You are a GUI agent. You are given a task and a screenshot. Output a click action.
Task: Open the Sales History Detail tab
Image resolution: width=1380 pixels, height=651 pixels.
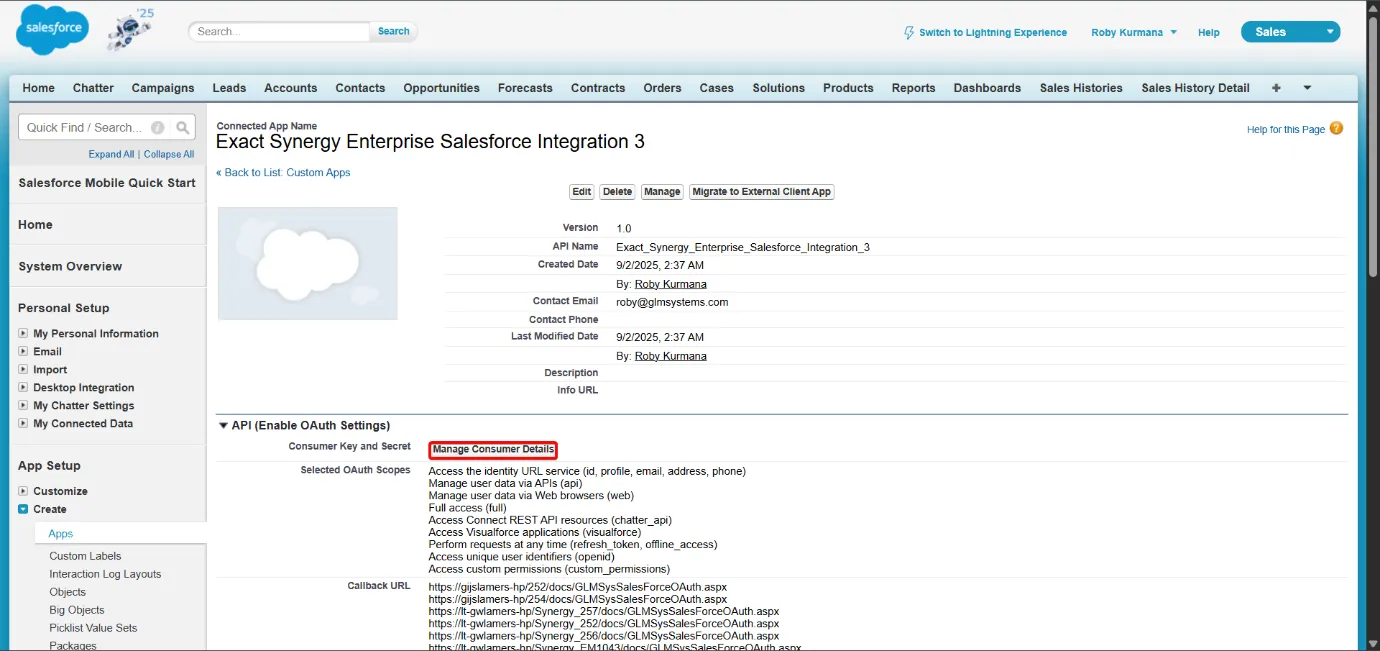tap(1196, 88)
